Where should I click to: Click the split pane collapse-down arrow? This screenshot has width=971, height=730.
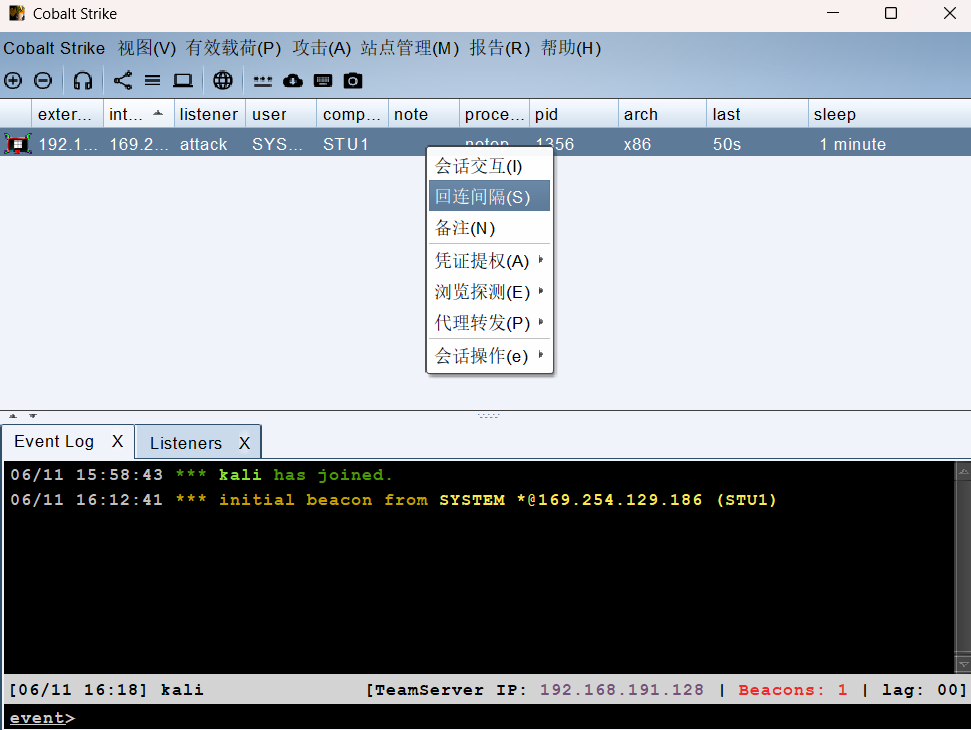(33, 416)
